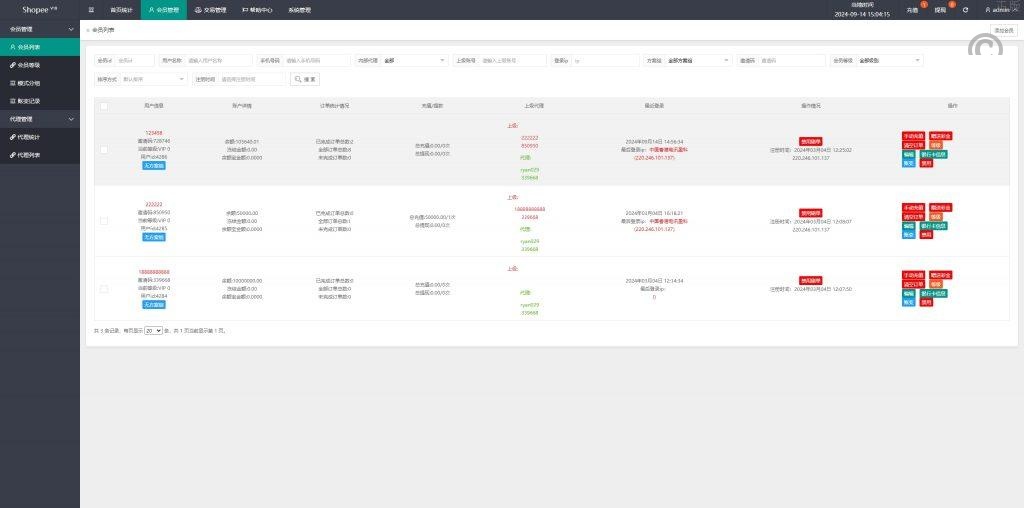Open 会员等级 in the sidebar
This screenshot has width=1024, height=508.
(x=30, y=64)
